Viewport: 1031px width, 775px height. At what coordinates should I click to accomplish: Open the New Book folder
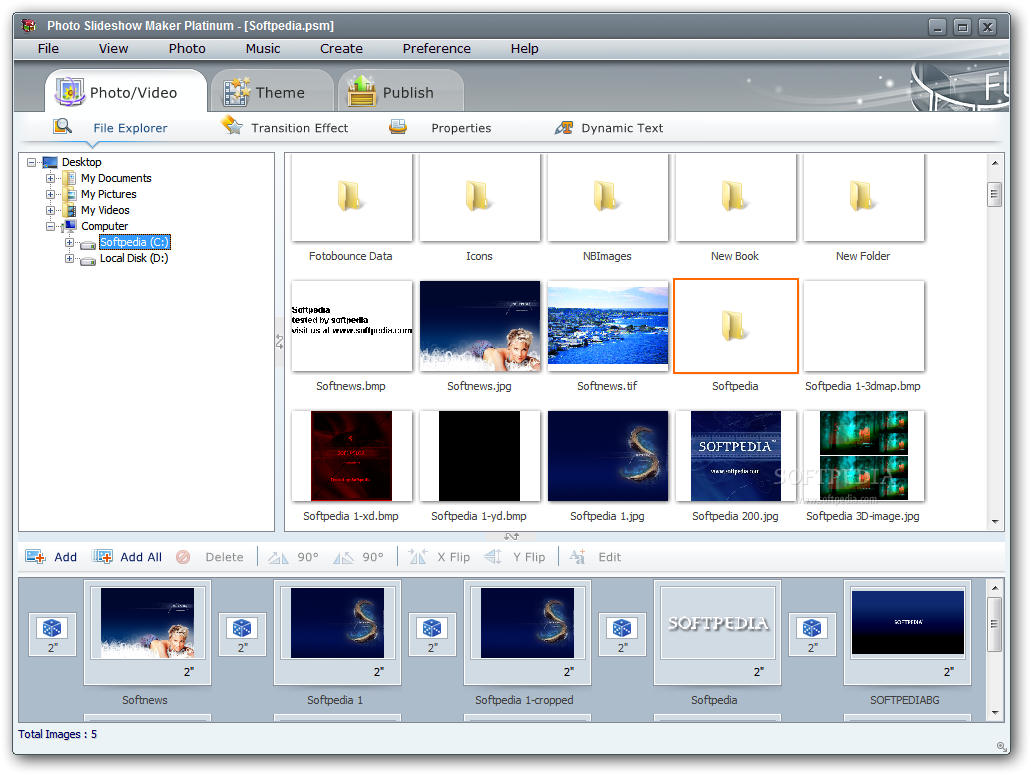[735, 197]
